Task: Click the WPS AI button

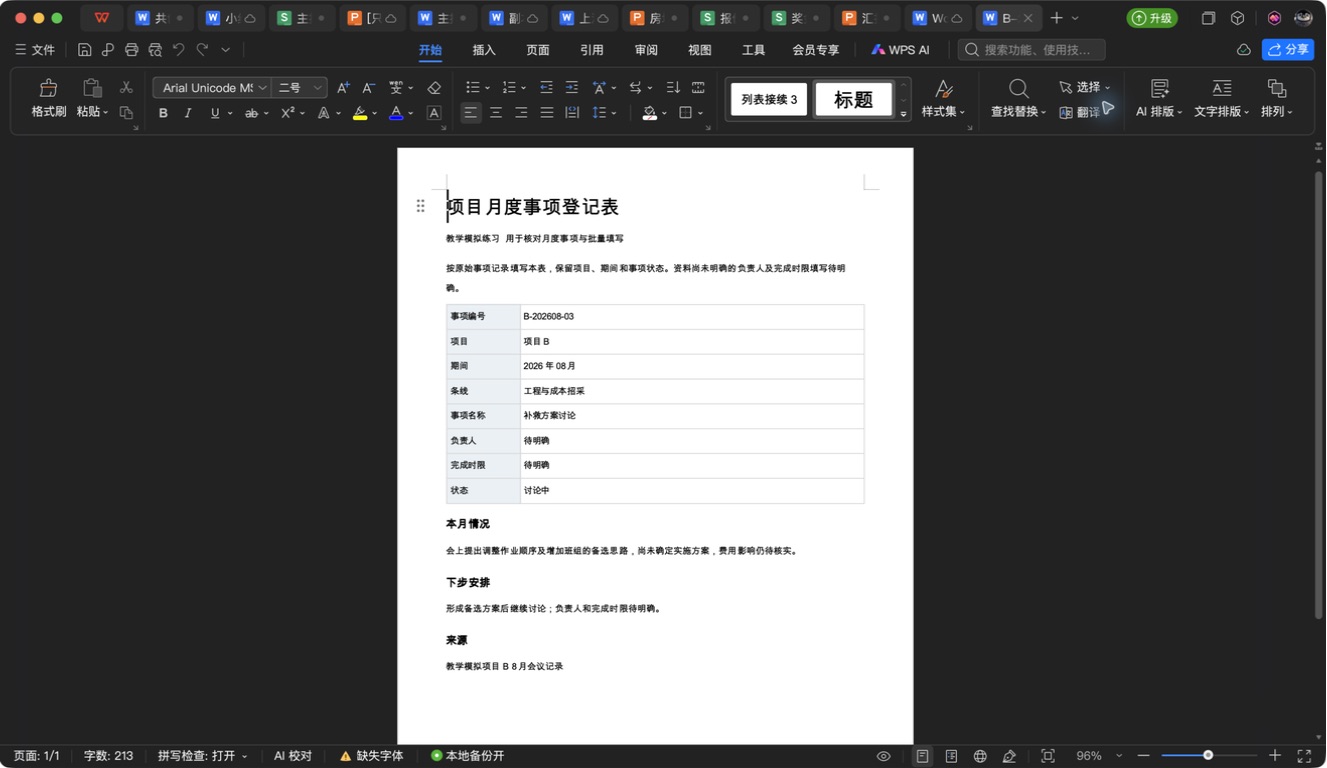Action: point(900,50)
